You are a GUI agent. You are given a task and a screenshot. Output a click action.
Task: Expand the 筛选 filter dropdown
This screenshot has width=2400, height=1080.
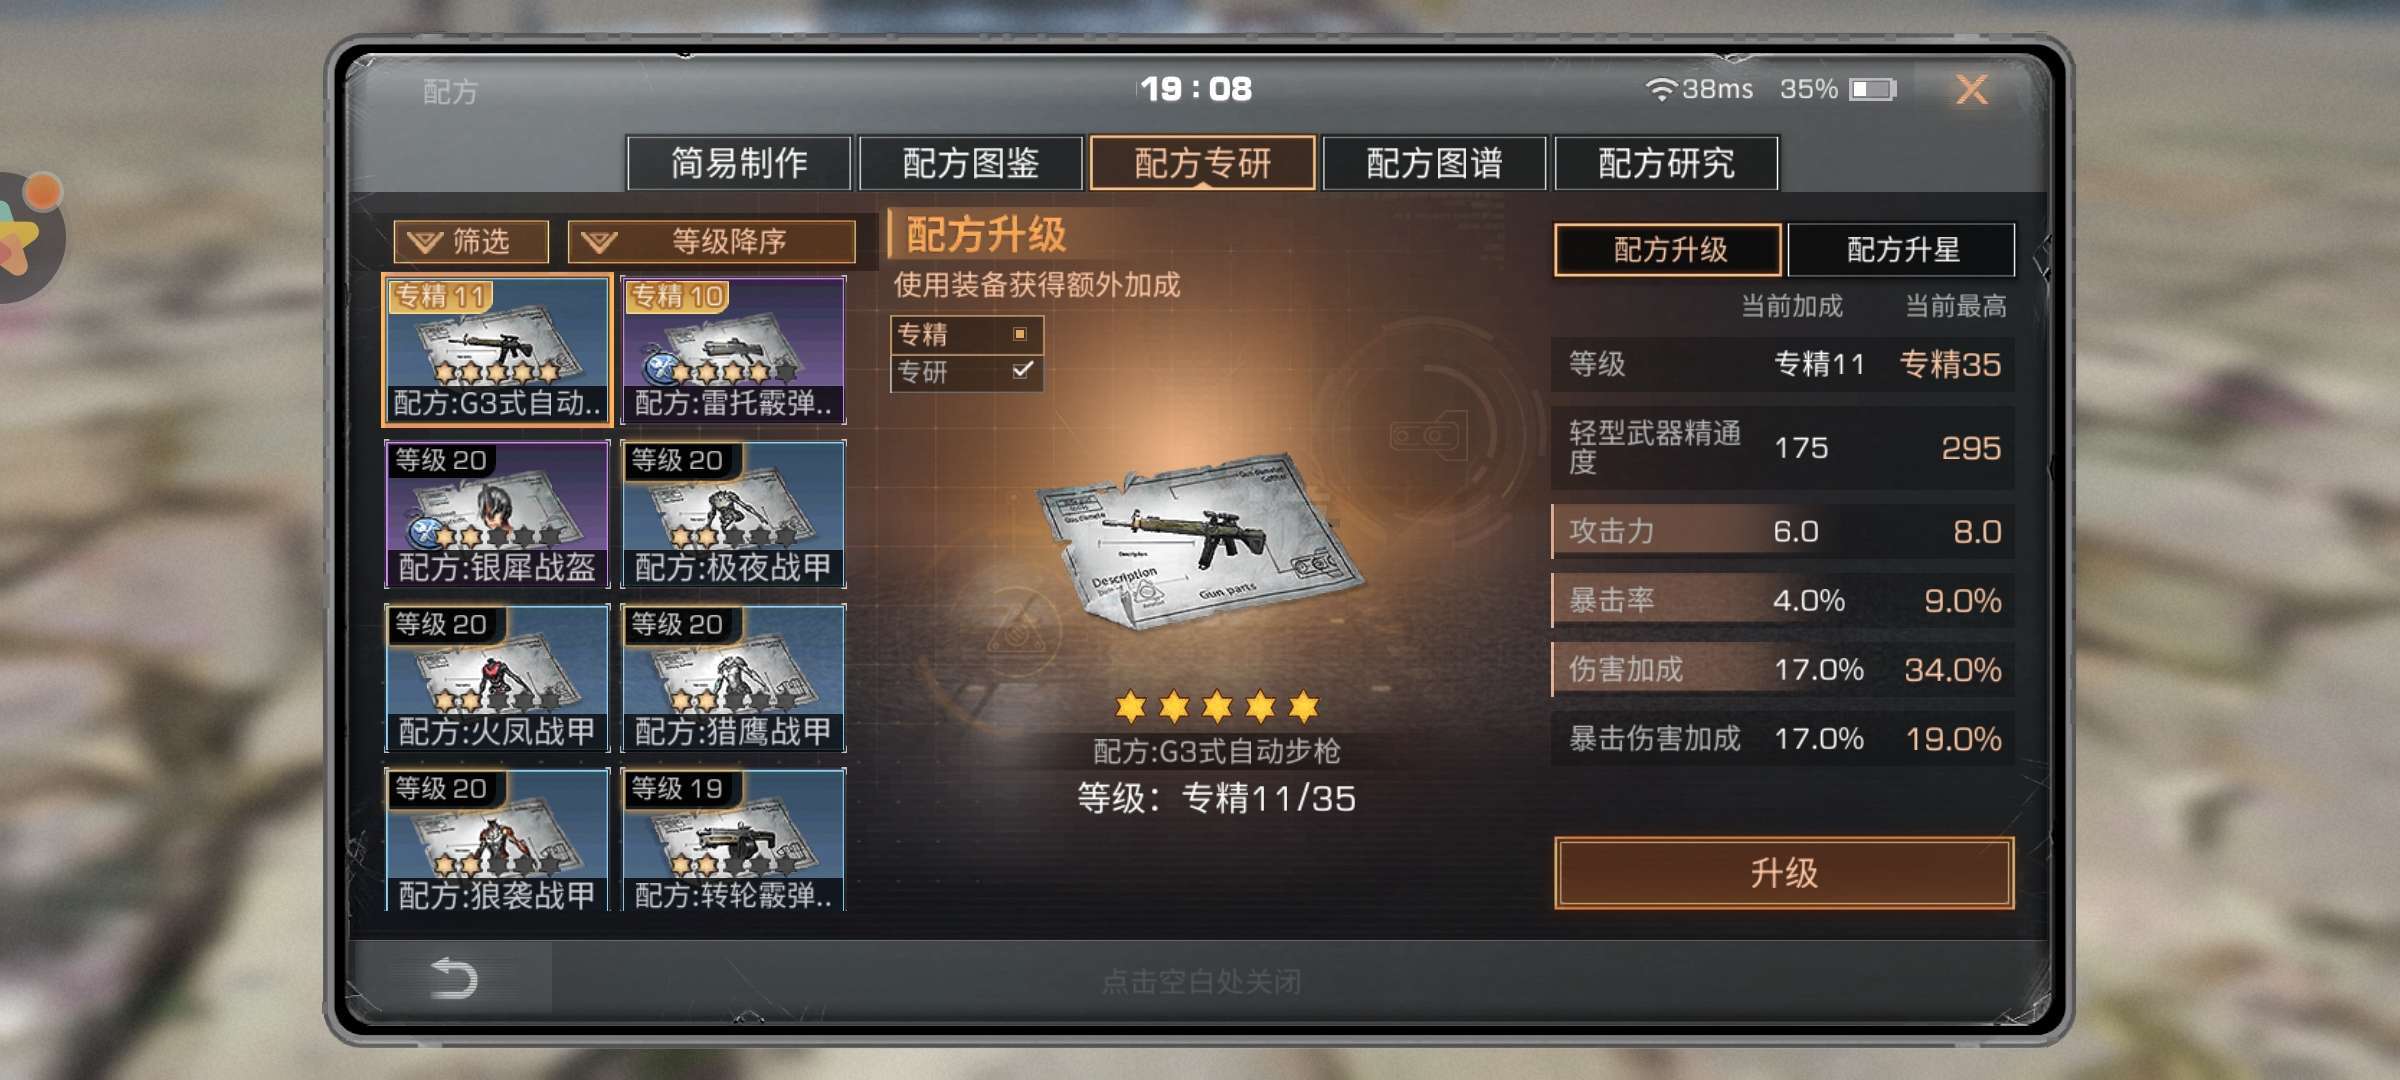[x=471, y=241]
